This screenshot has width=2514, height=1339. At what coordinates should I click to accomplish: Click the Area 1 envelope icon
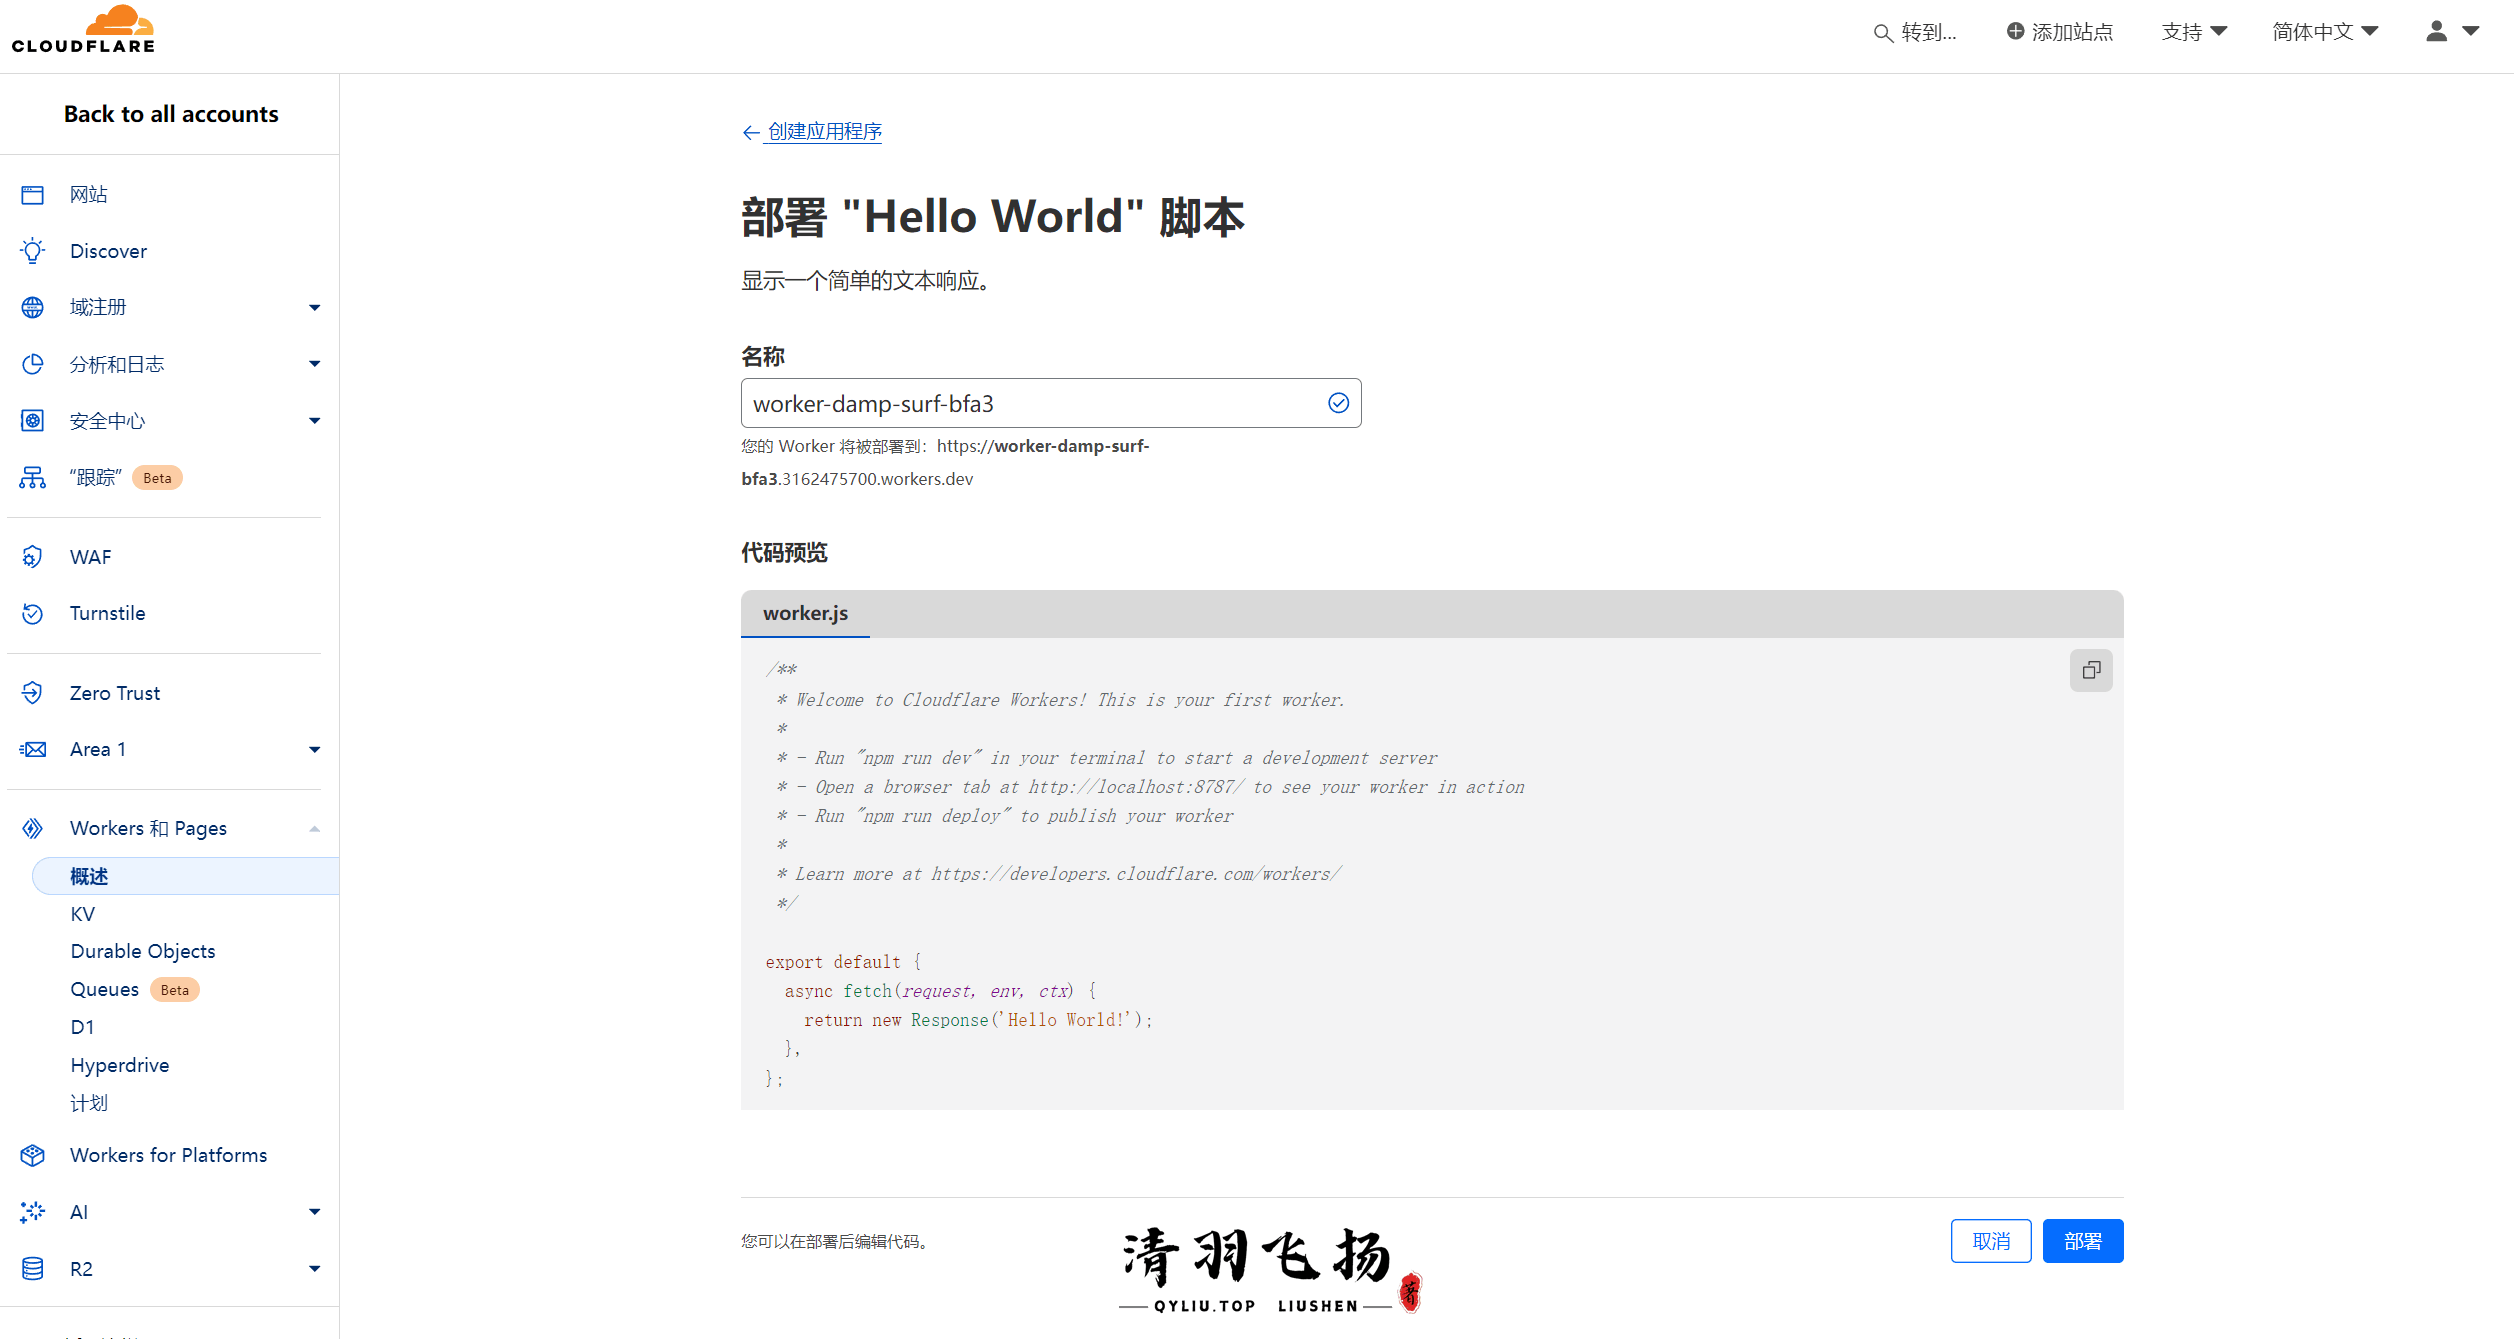pos(33,750)
